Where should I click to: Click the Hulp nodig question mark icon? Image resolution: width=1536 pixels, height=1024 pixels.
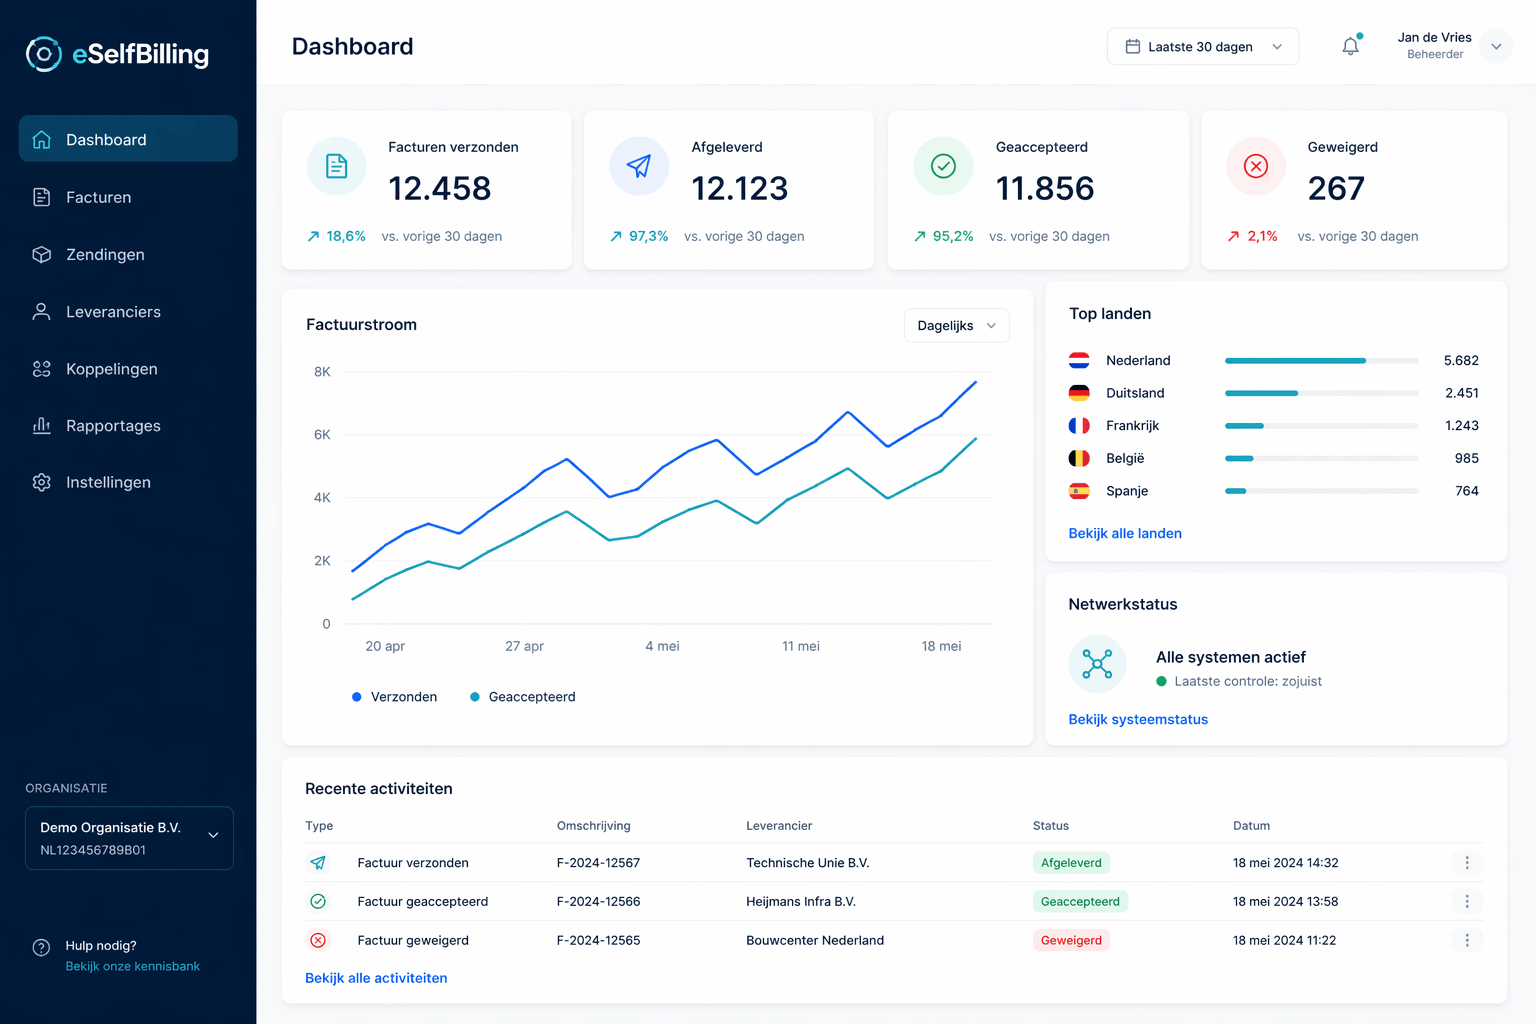point(41,947)
